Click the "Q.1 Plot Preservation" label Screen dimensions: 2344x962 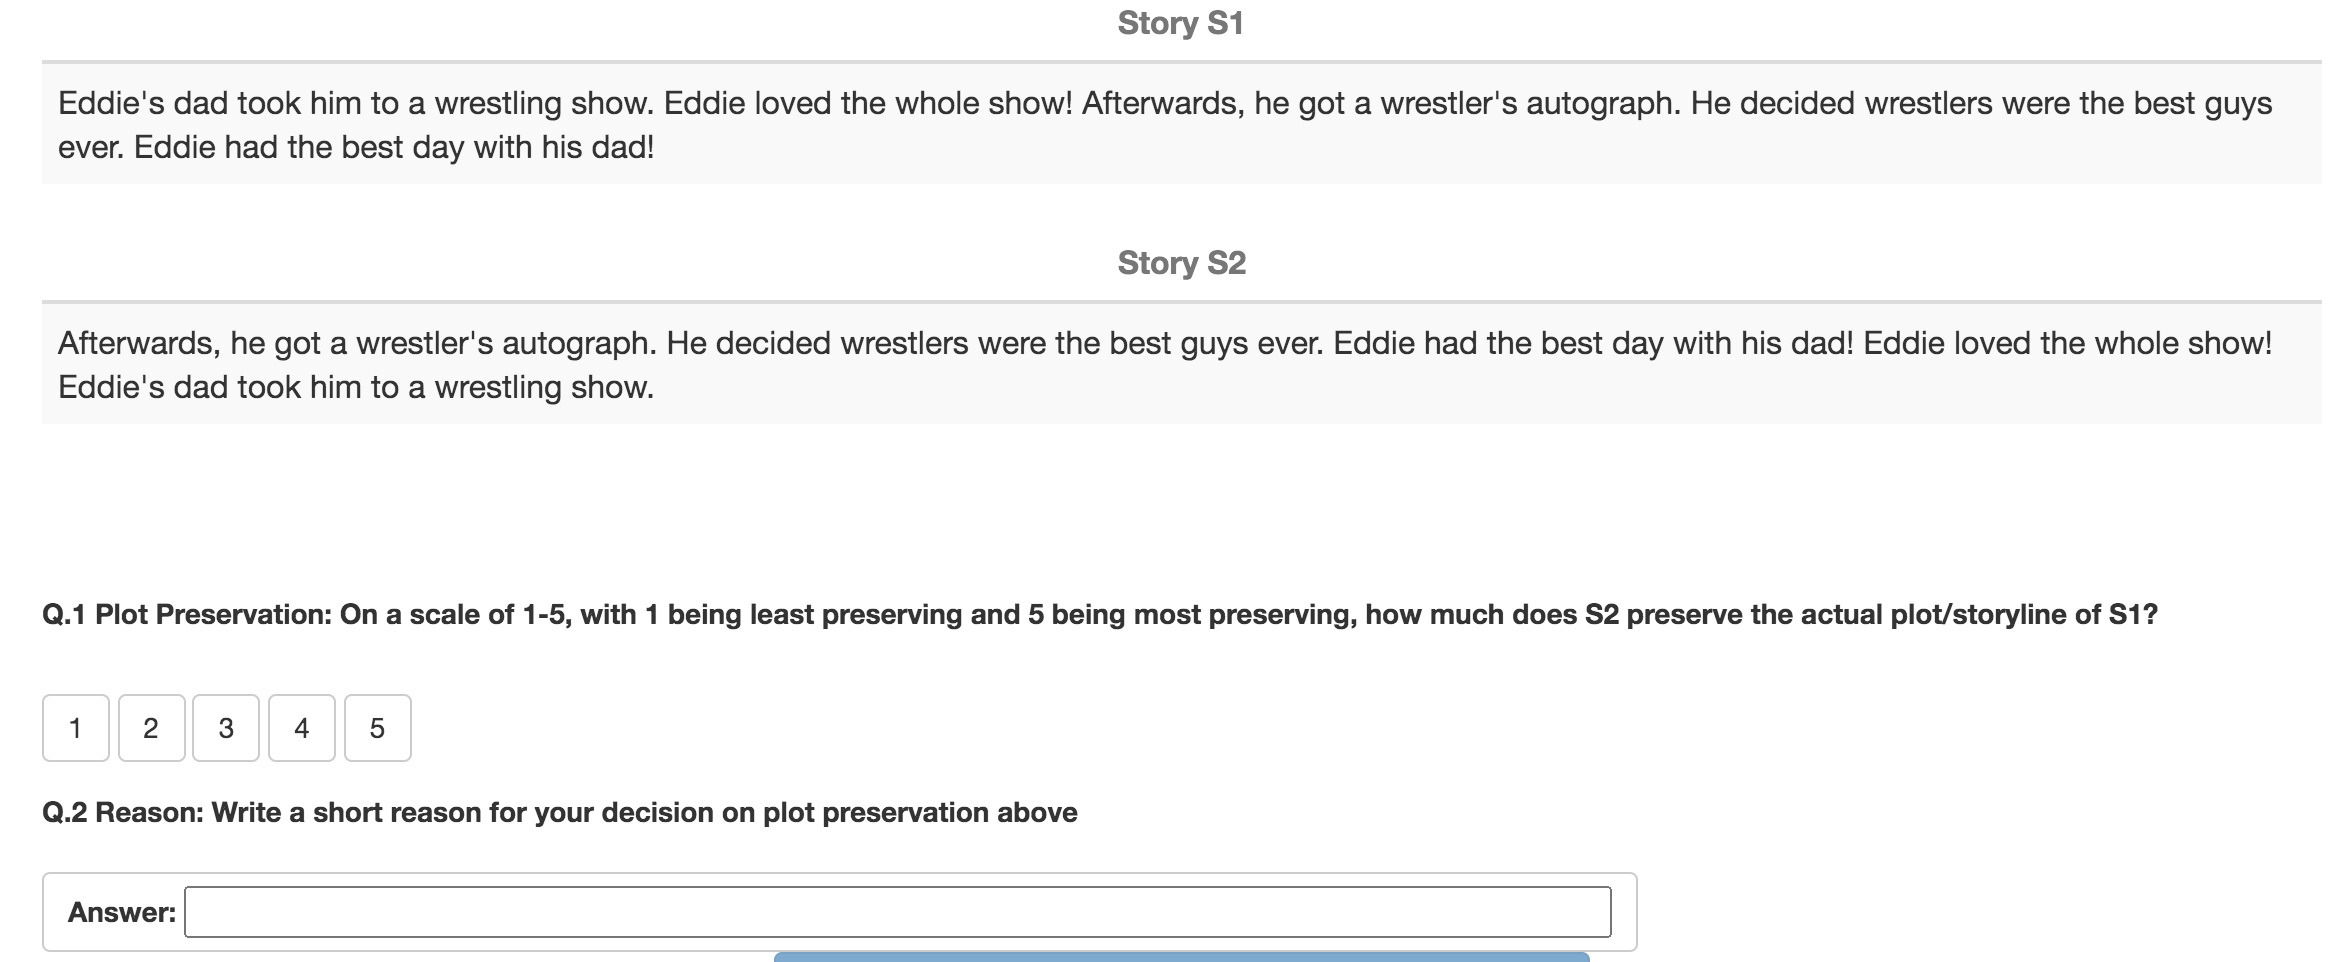[x=186, y=614]
